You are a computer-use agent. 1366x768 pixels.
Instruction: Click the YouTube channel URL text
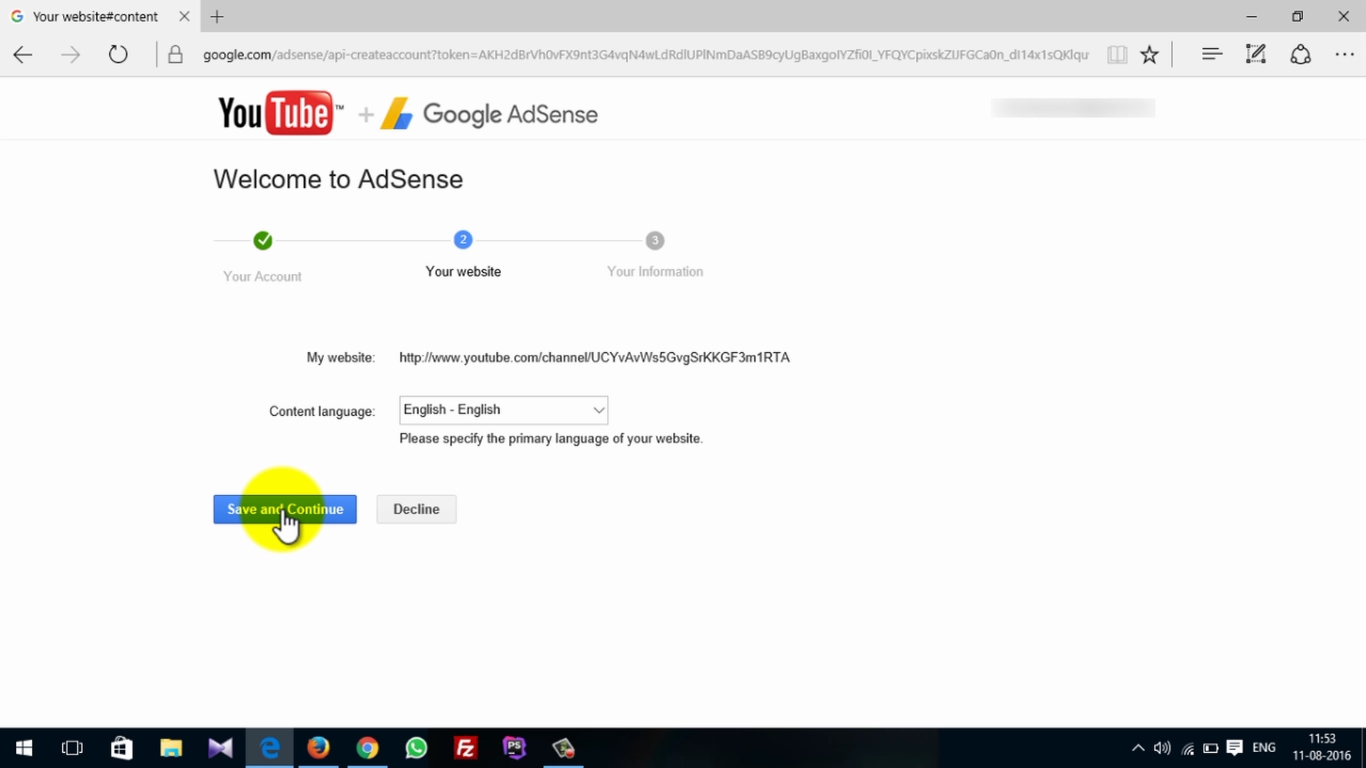(594, 357)
